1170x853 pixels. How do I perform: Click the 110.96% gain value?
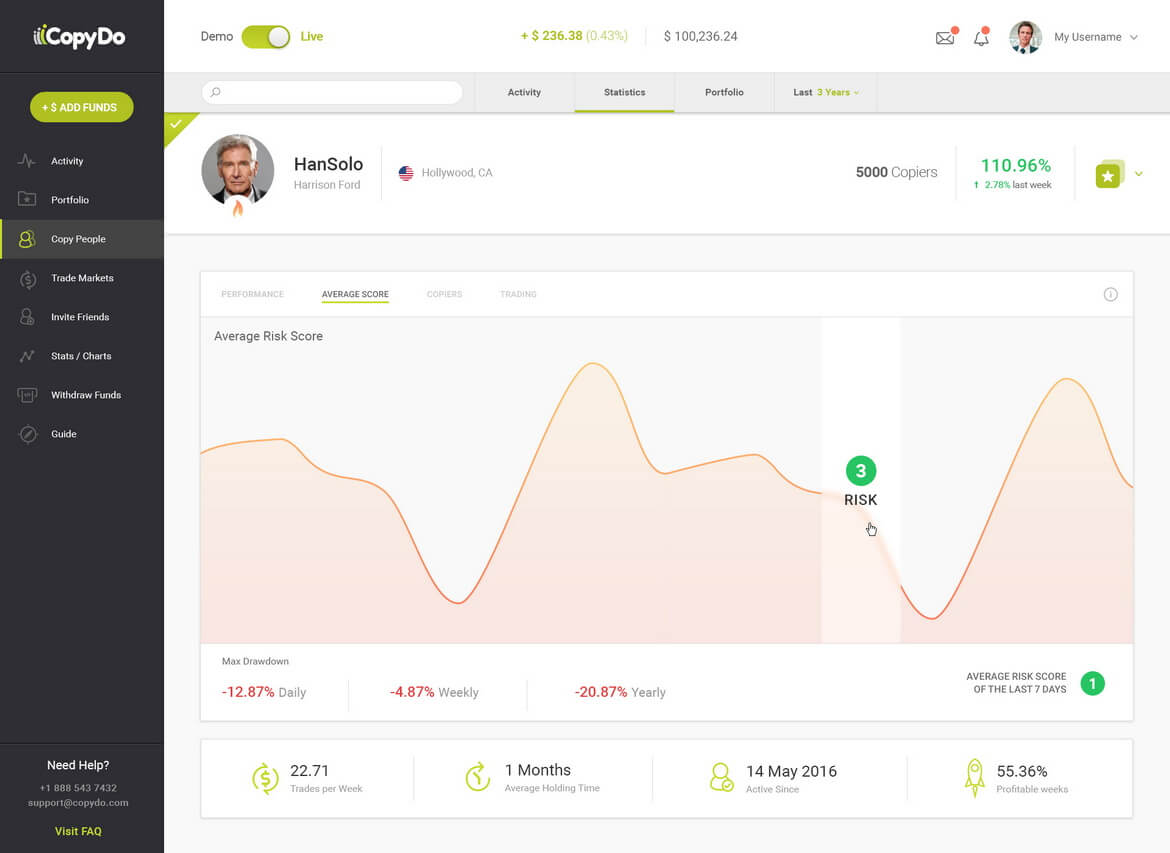click(x=1016, y=165)
